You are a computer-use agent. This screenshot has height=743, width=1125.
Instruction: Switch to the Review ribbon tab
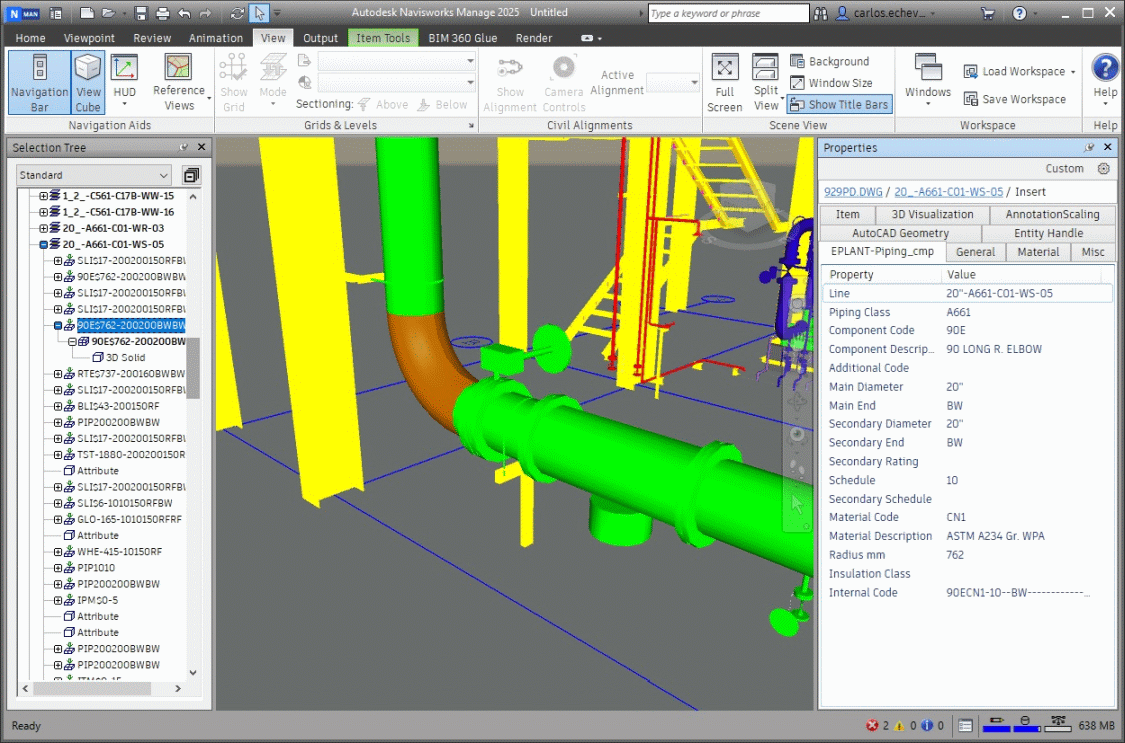pos(152,38)
